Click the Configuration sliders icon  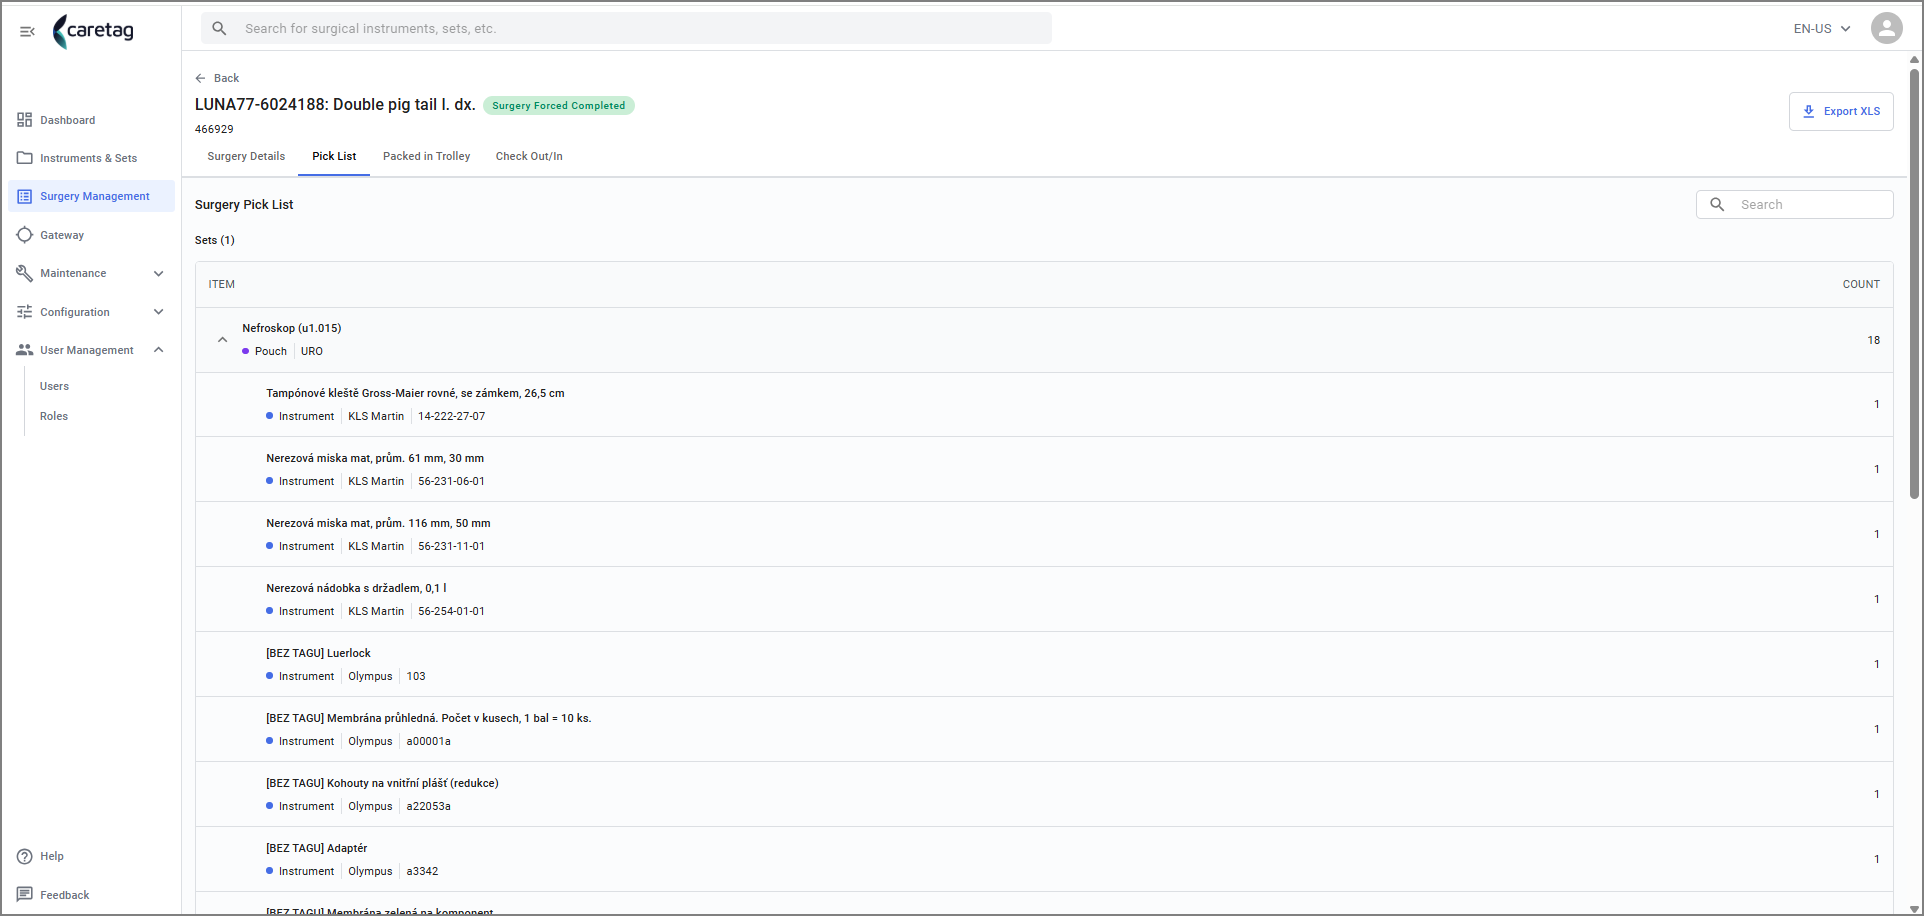[x=25, y=312]
